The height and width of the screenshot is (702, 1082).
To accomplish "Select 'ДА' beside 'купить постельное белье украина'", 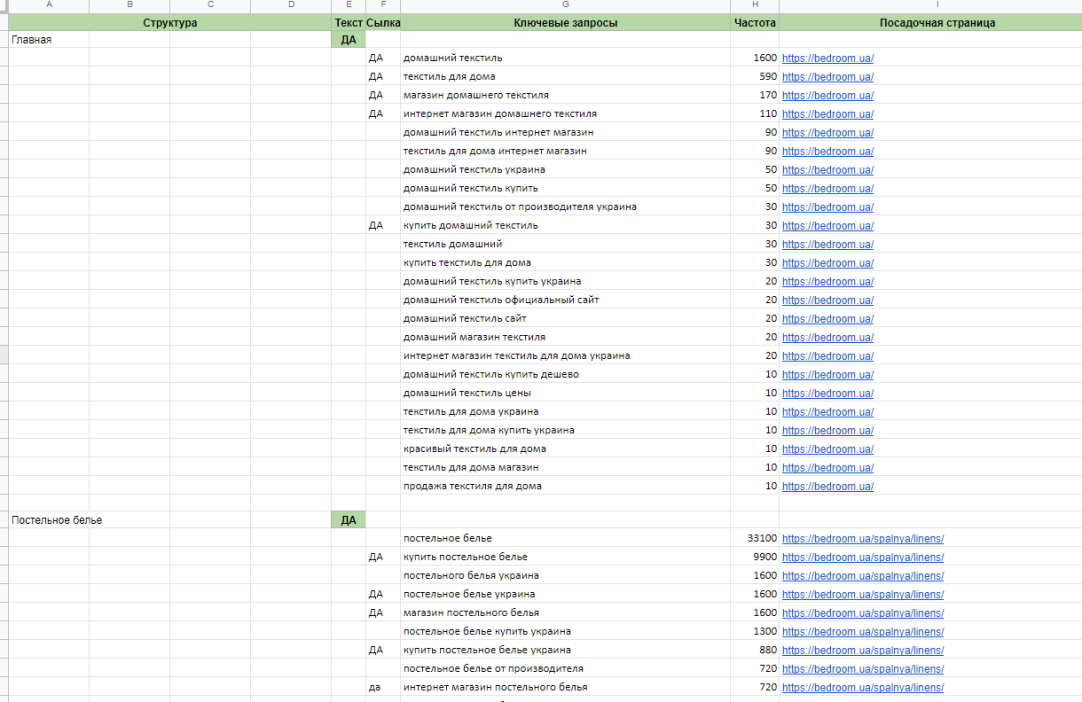I will pyautogui.click(x=383, y=650).
